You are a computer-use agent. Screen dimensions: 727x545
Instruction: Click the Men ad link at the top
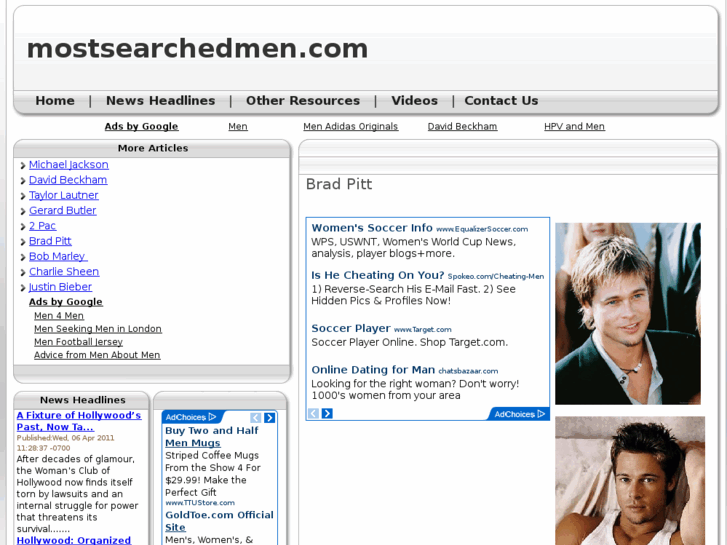point(238,126)
